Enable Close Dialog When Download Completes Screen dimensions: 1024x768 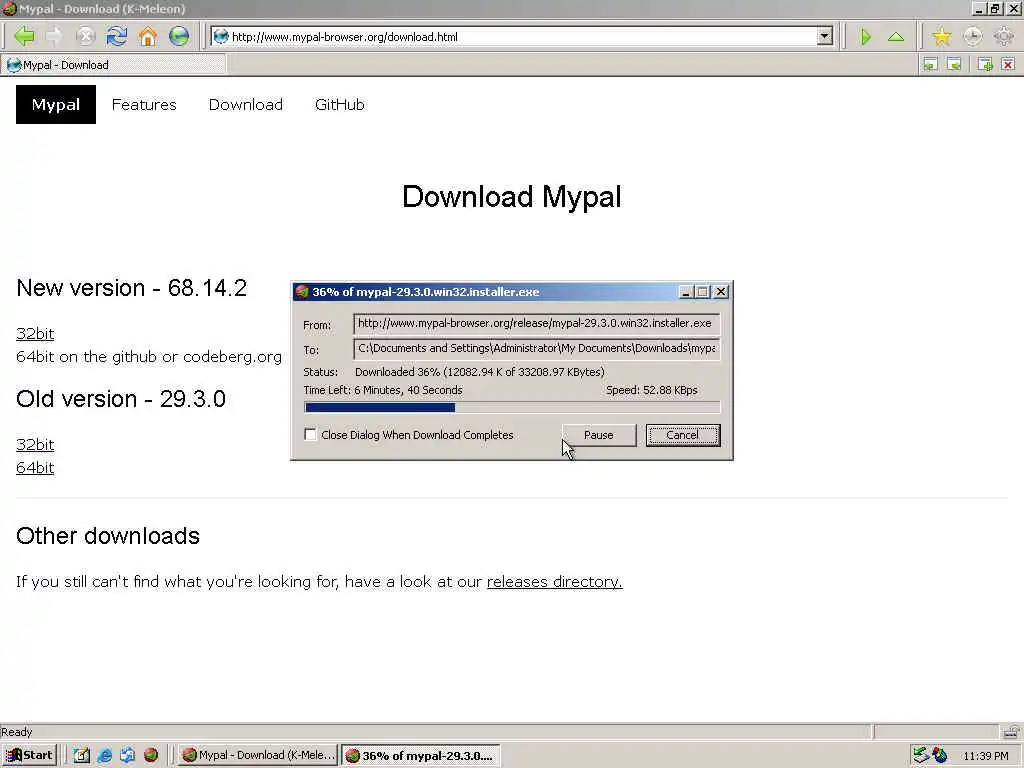[x=311, y=435]
